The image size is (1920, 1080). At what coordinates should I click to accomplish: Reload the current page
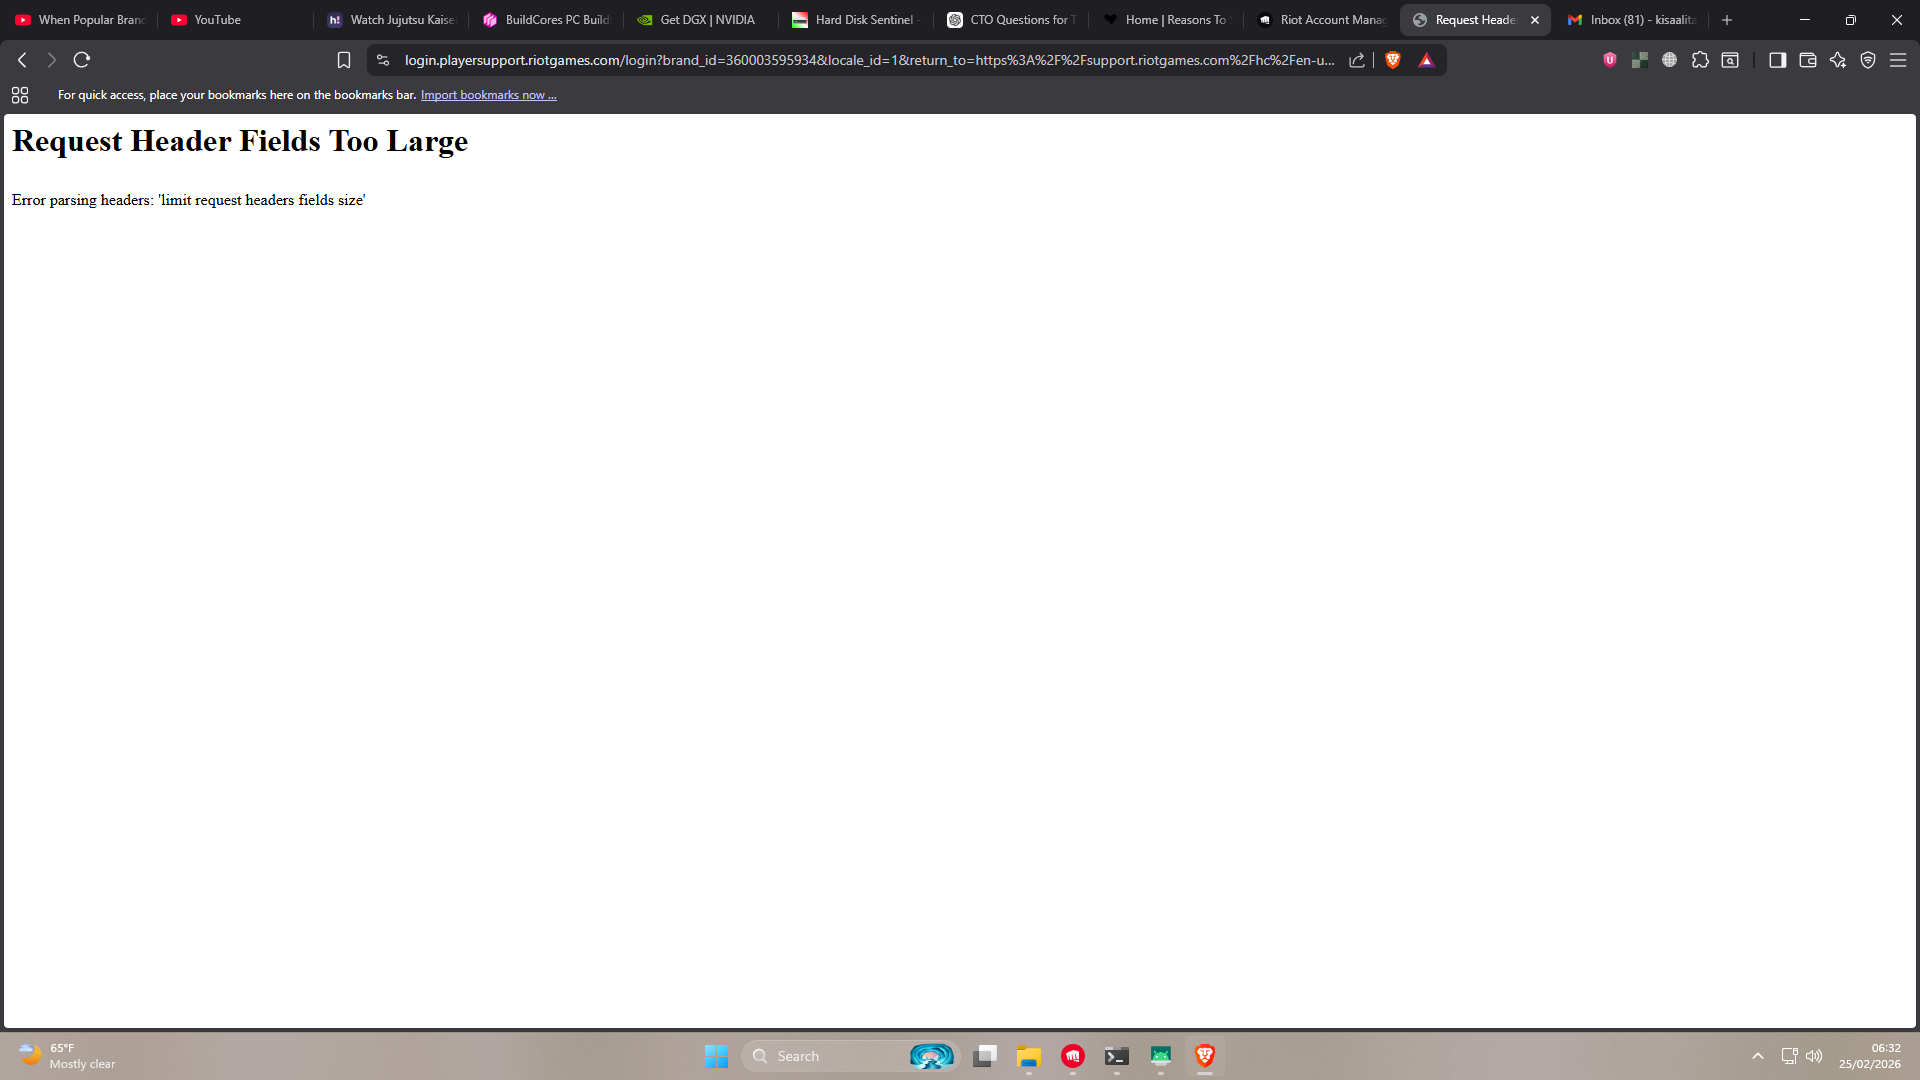pos(82,60)
